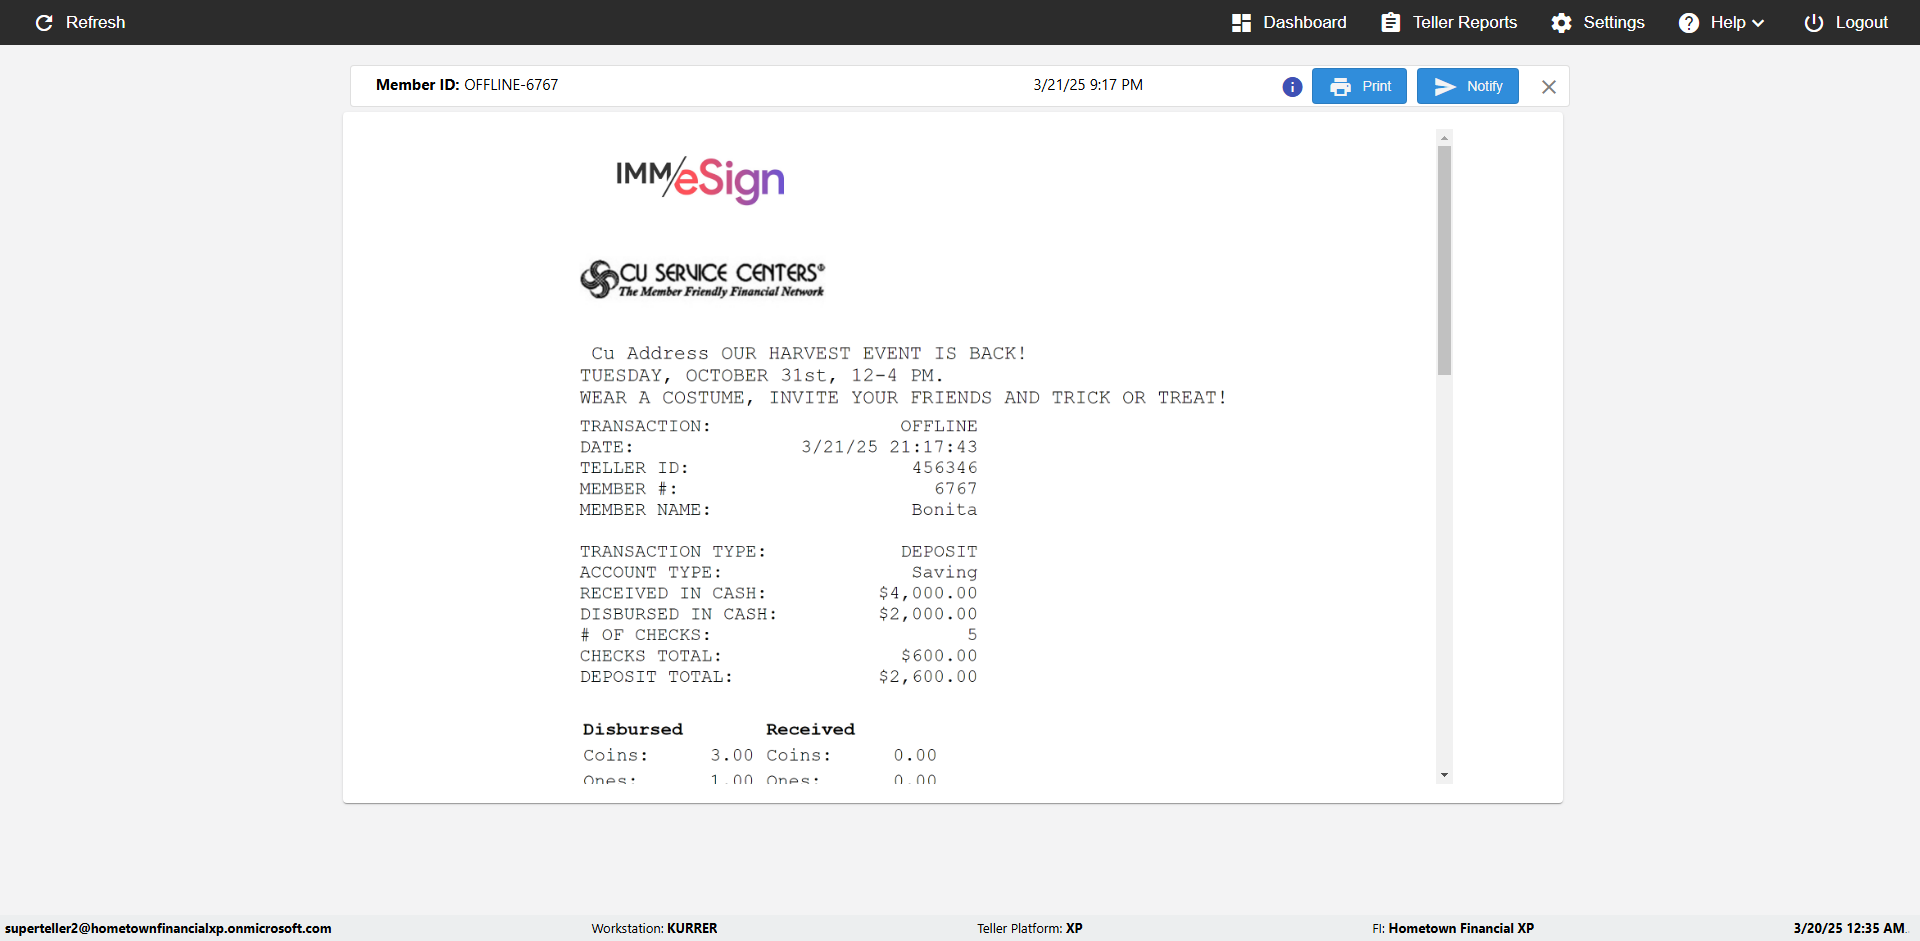The height and width of the screenshot is (941, 1920).
Task: Click the transaction type DEPOSIT value
Action: pos(939,552)
